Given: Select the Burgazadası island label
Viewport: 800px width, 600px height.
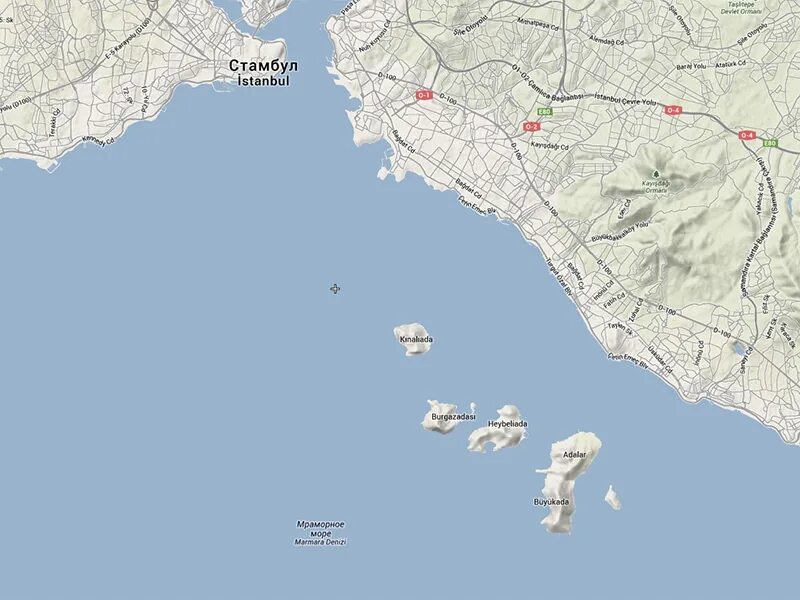Looking at the screenshot, I should click(x=453, y=417).
